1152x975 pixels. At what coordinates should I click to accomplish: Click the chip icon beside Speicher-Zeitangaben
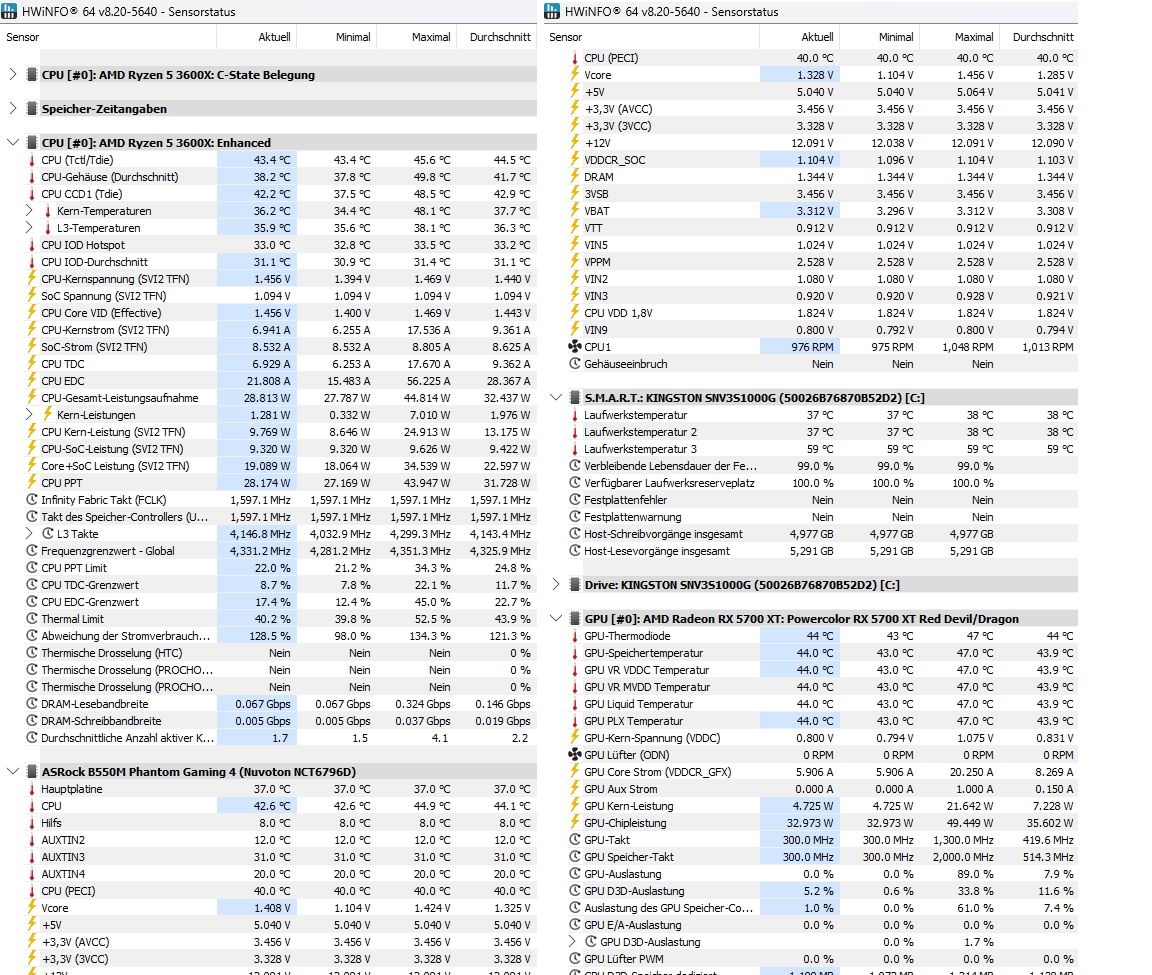pyautogui.click(x=32, y=109)
